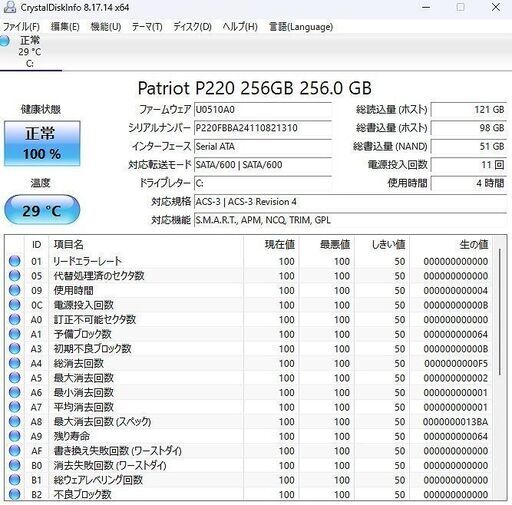
Task: Click the blue status orb in drive tab
Action: tap(4, 41)
